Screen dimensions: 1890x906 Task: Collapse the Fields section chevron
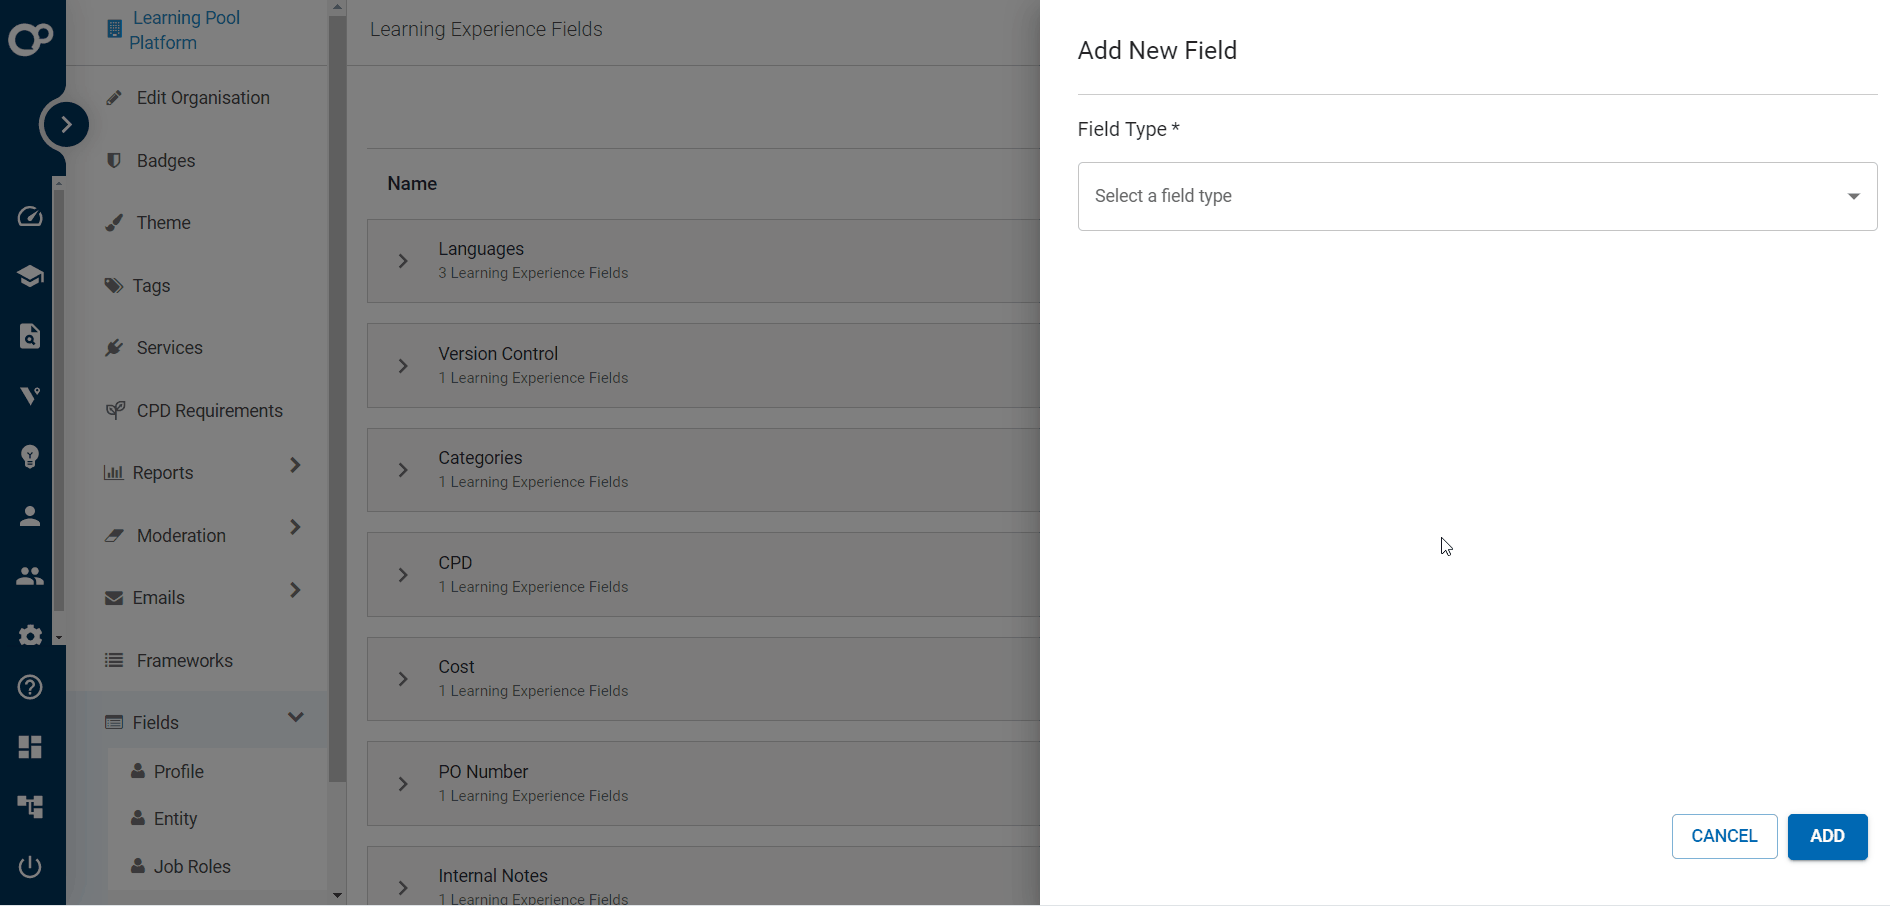(295, 717)
